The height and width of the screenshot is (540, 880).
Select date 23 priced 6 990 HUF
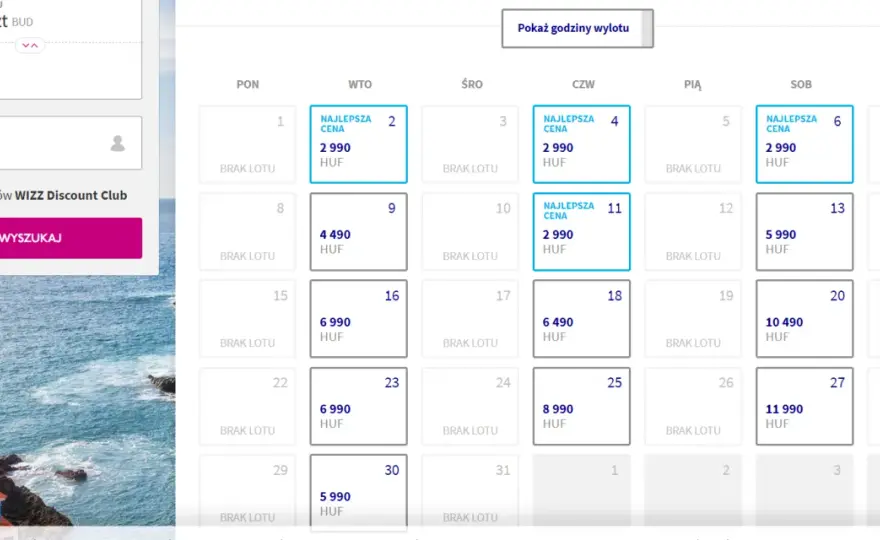(x=359, y=406)
